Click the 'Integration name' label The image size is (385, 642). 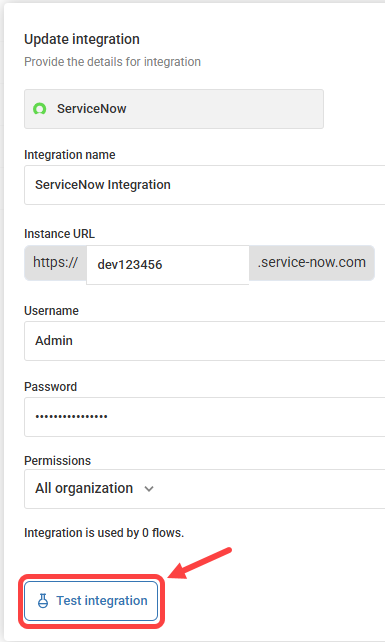(70, 155)
